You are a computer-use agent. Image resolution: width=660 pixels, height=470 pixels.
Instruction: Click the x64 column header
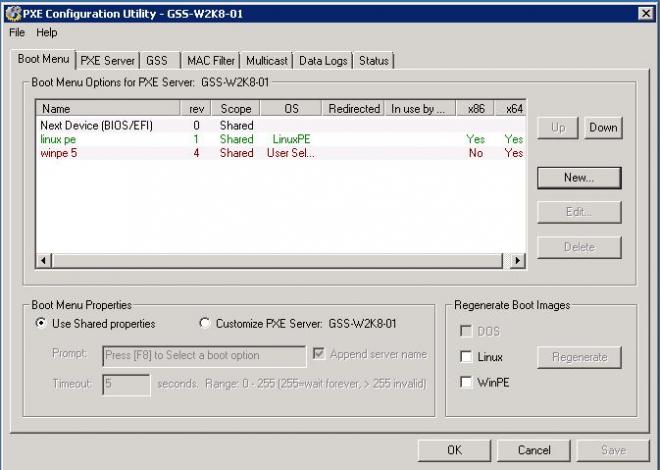511,109
